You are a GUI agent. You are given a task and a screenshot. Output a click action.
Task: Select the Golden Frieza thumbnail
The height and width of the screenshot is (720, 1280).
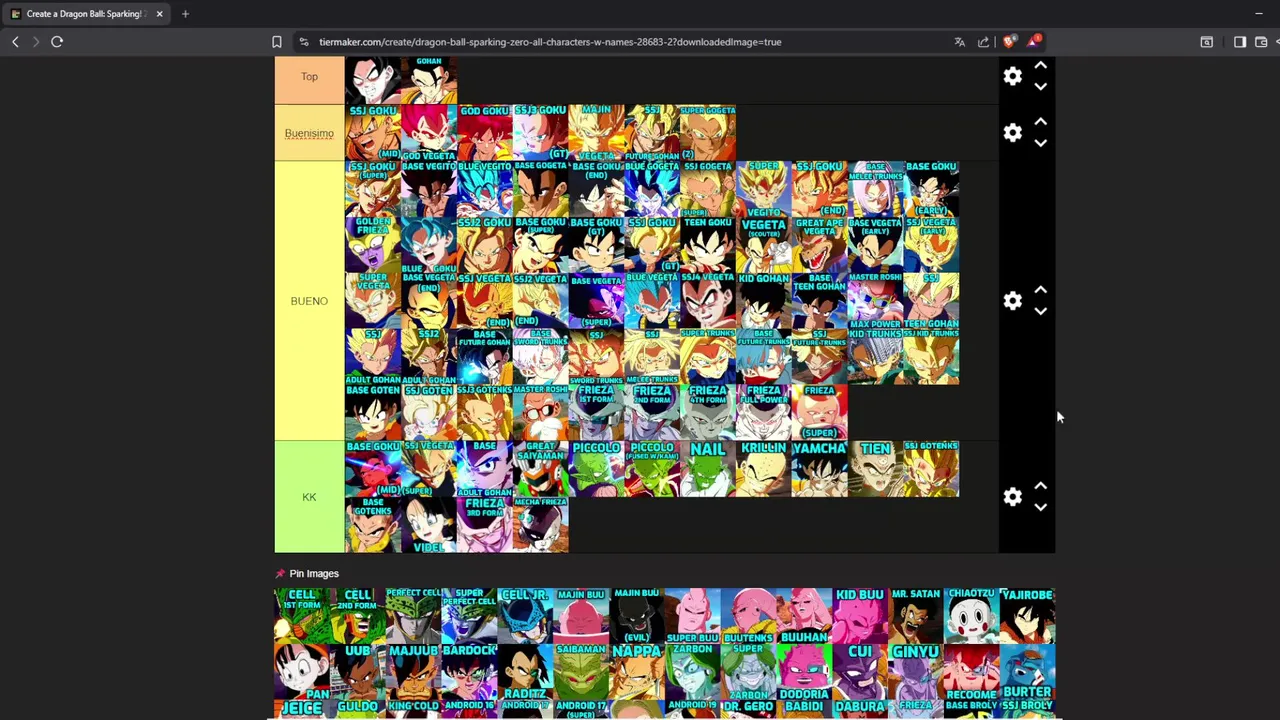click(x=373, y=245)
